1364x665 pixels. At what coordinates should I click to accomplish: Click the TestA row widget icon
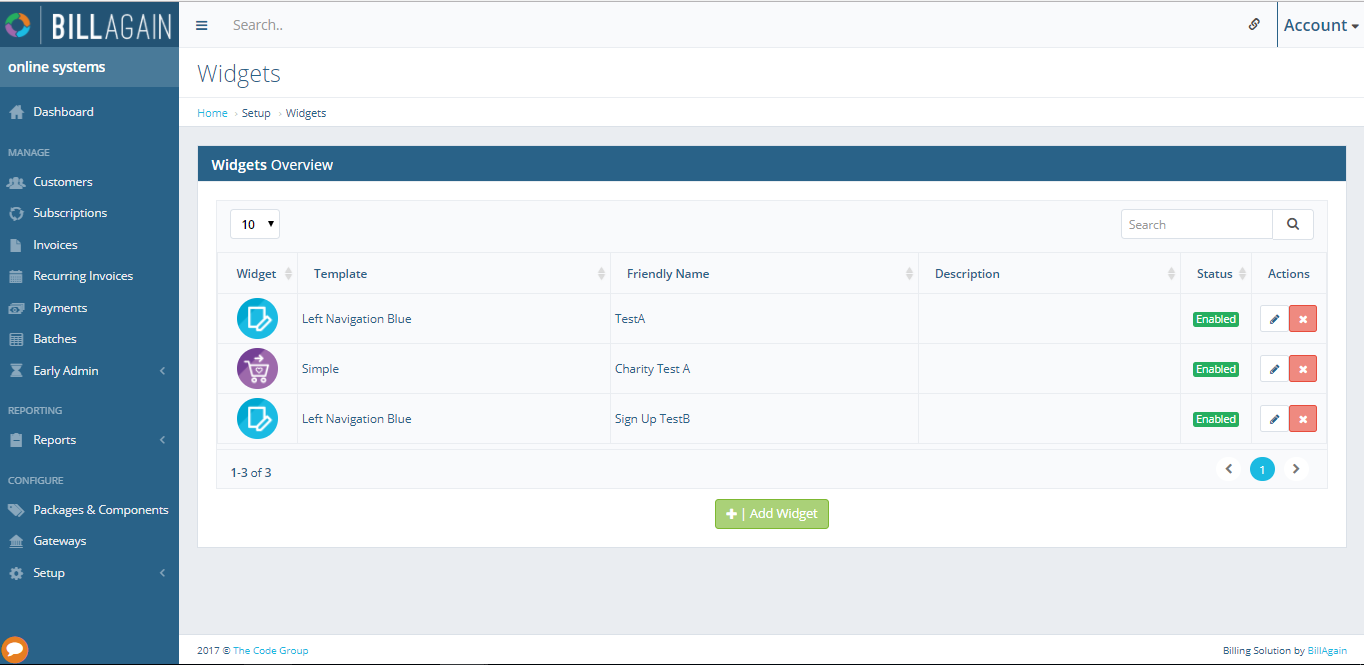point(257,319)
